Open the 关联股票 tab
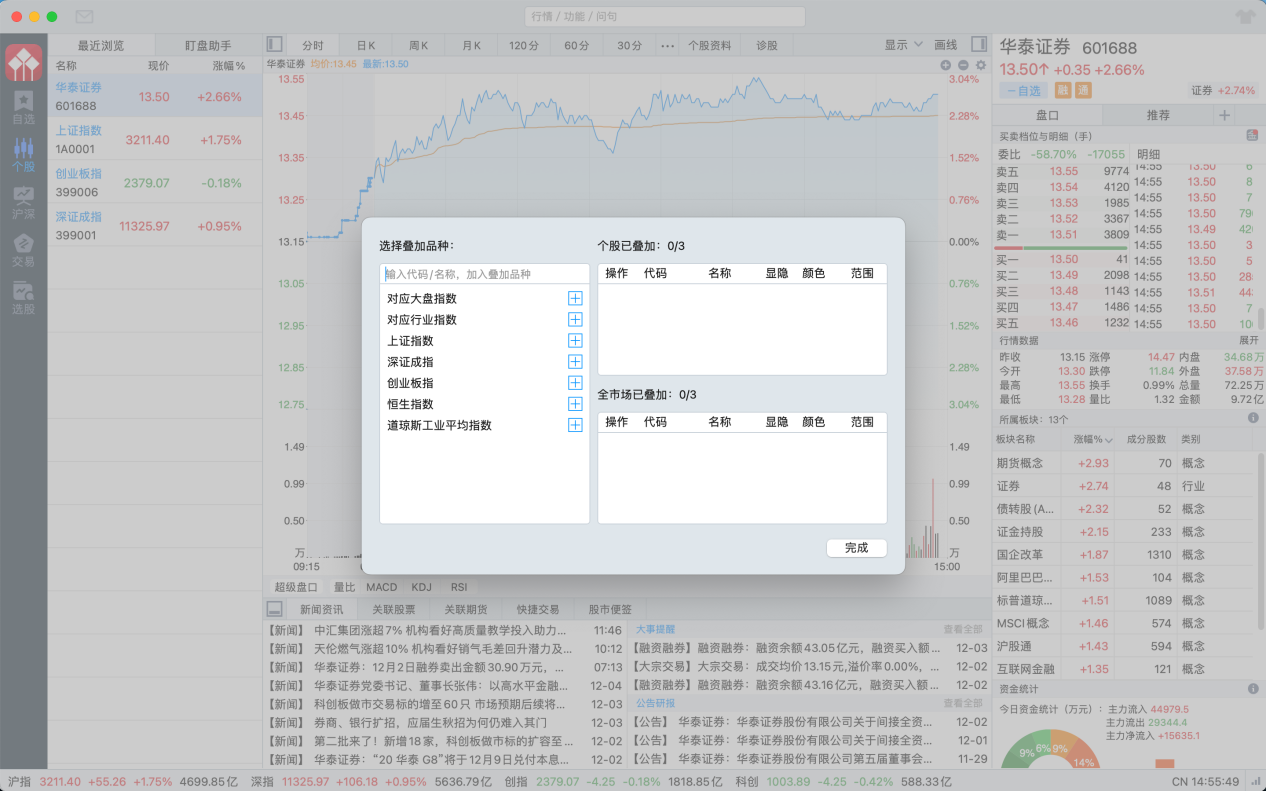Viewport: 1266px width, 791px height. (x=393, y=609)
